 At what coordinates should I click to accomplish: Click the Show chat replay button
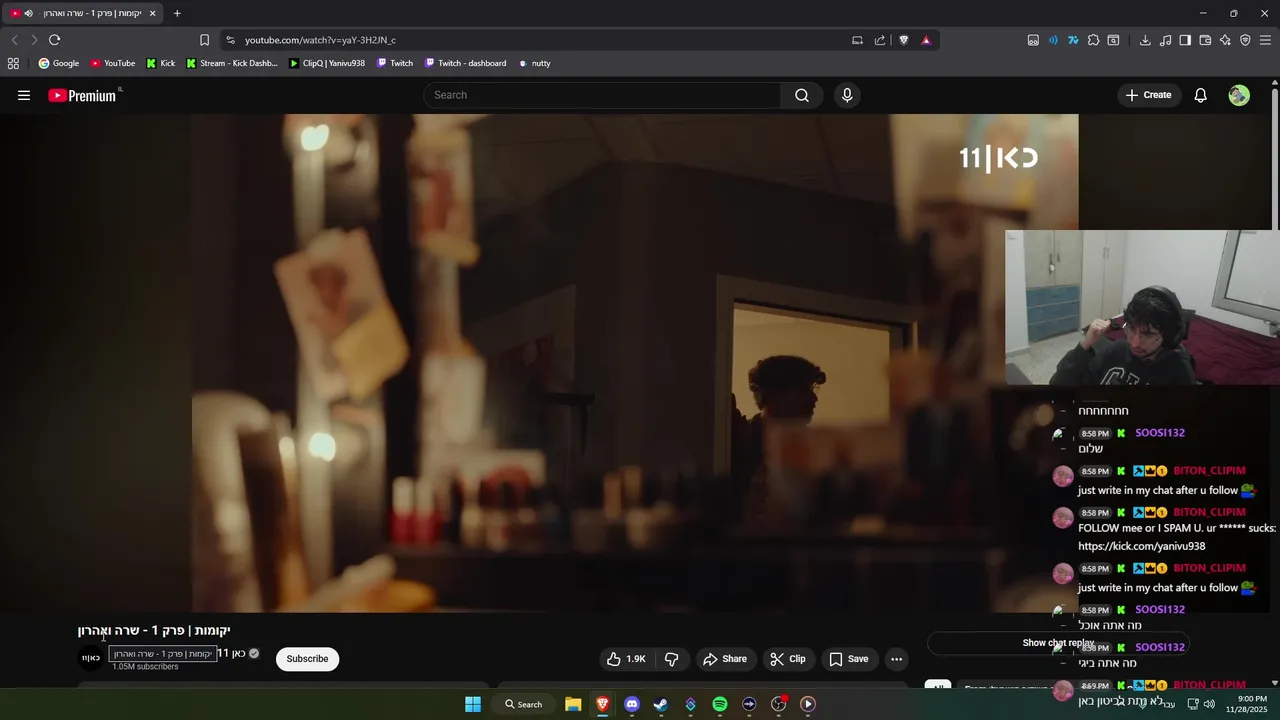tap(1058, 643)
